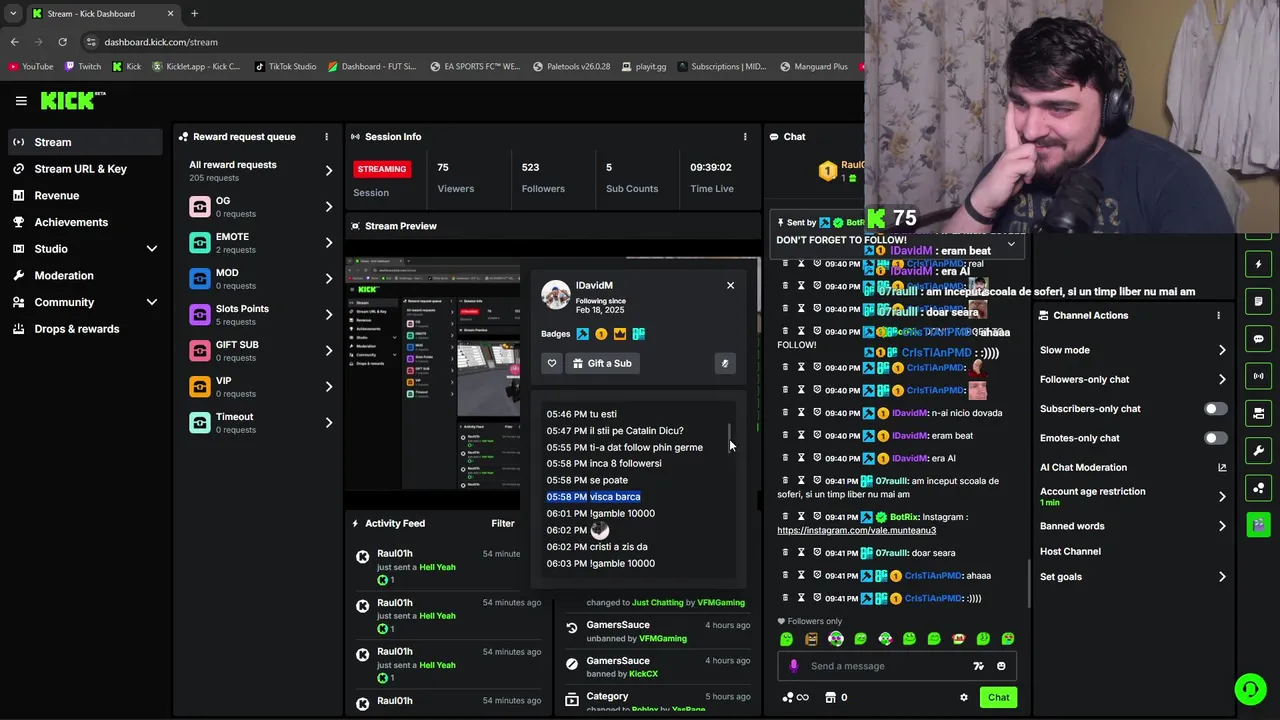Click the lightning bolt sidebar icon

(1259, 264)
